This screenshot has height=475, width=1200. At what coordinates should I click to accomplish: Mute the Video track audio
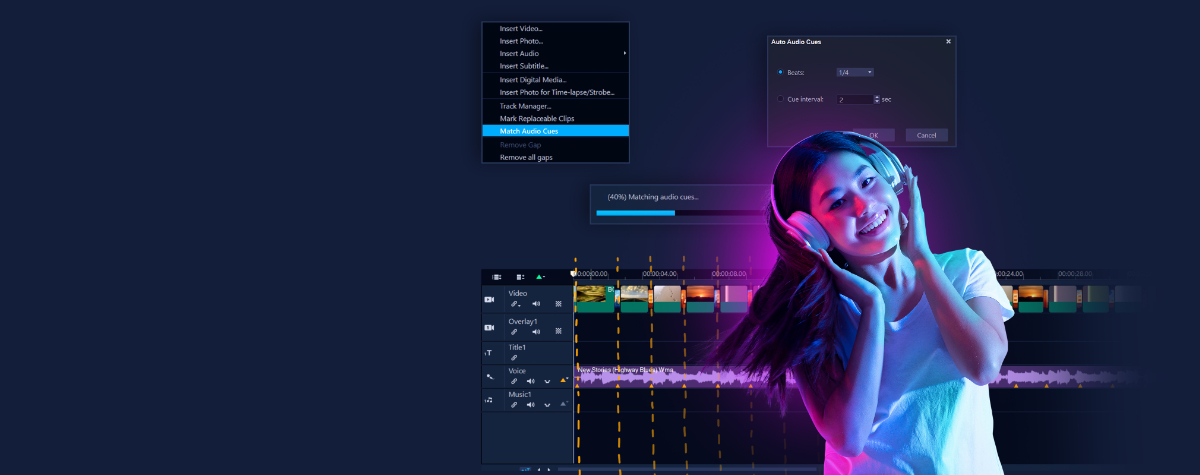[x=536, y=304]
